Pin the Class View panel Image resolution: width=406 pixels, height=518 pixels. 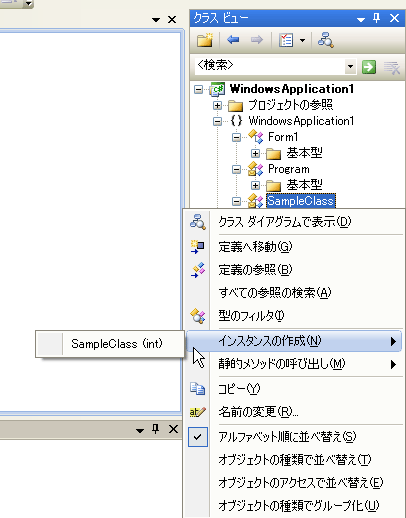click(377, 18)
